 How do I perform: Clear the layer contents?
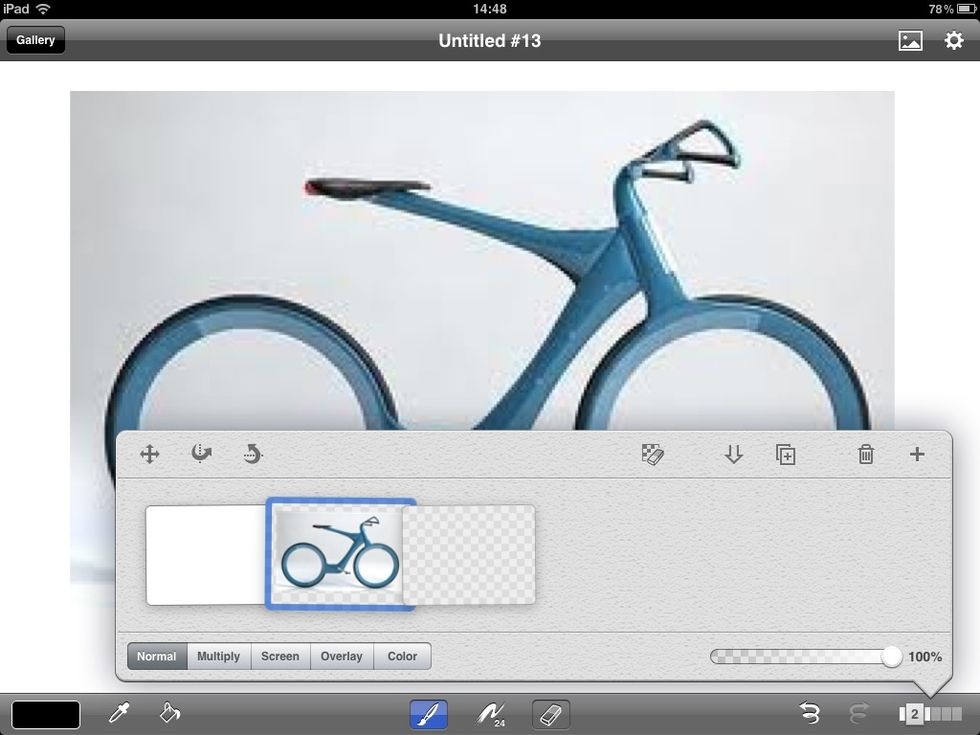pos(654,454)
